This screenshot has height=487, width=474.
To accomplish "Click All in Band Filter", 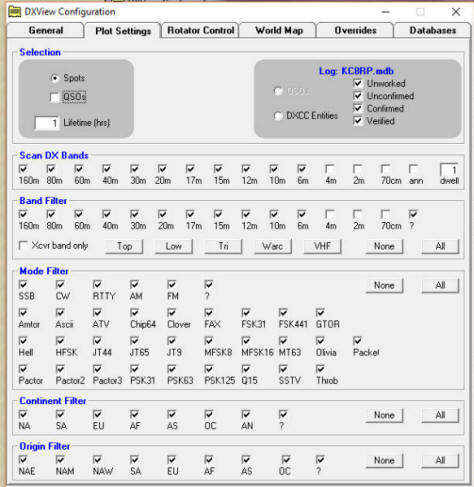I will [x=440, y=246].
